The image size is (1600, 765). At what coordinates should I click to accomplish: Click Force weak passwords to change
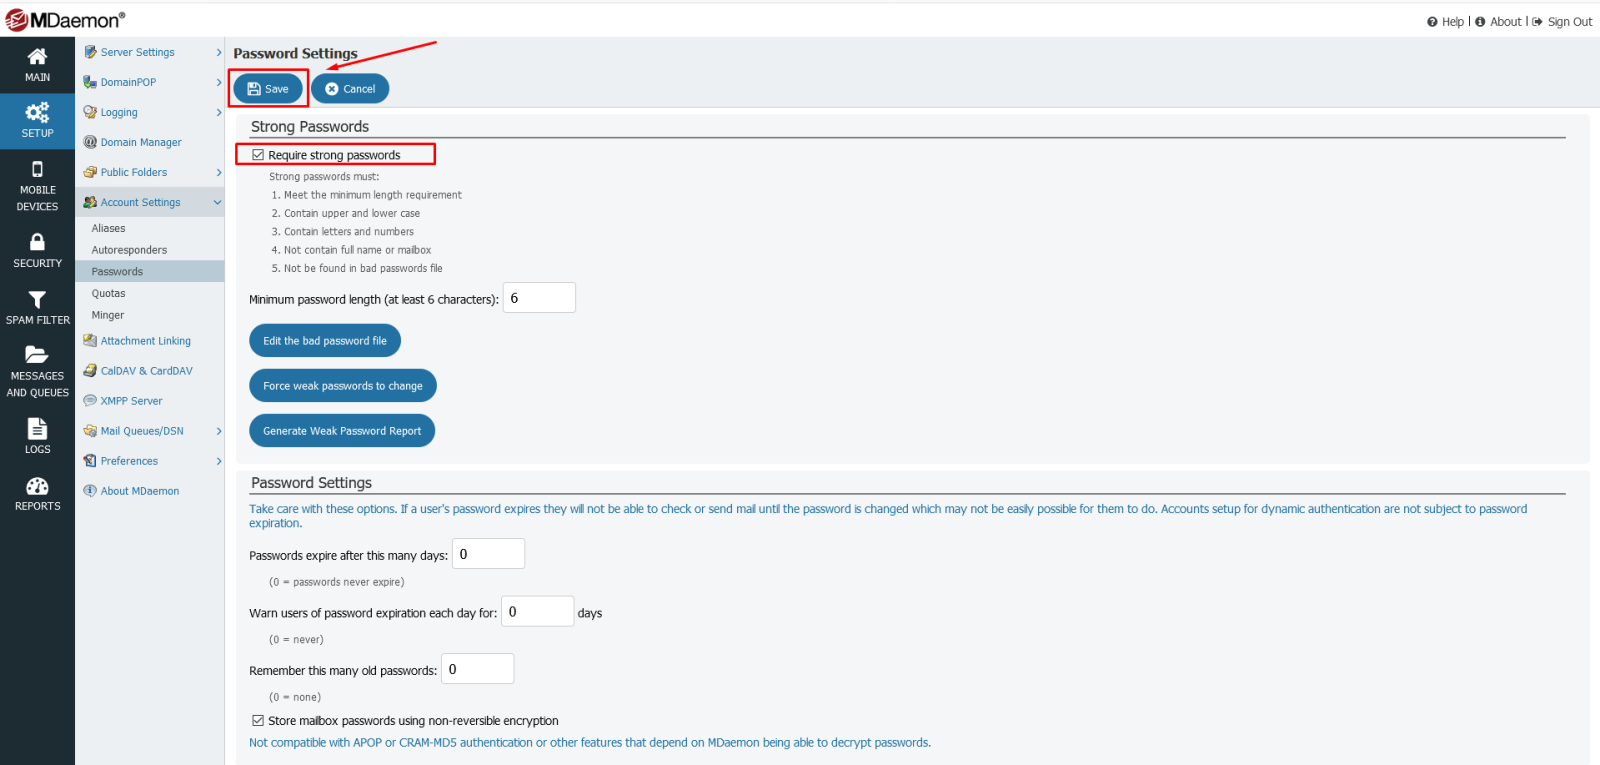tap(343, 386)
